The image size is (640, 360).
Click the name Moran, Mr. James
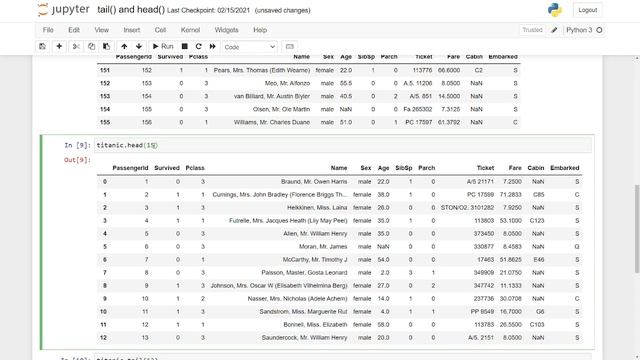(x=323, y=247)
